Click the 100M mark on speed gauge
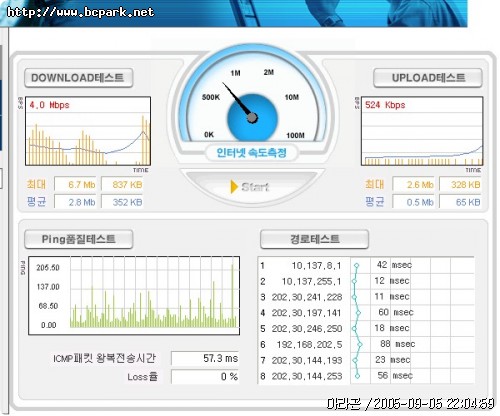This screenshot has height=416, width=500. tap(295, 135)
